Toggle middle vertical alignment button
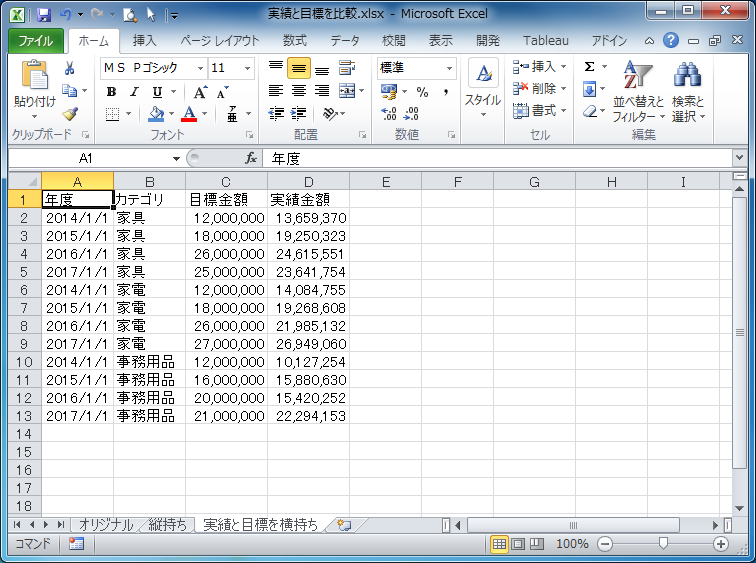This screenshot has width=756, height=563. [x=298, y=69]
